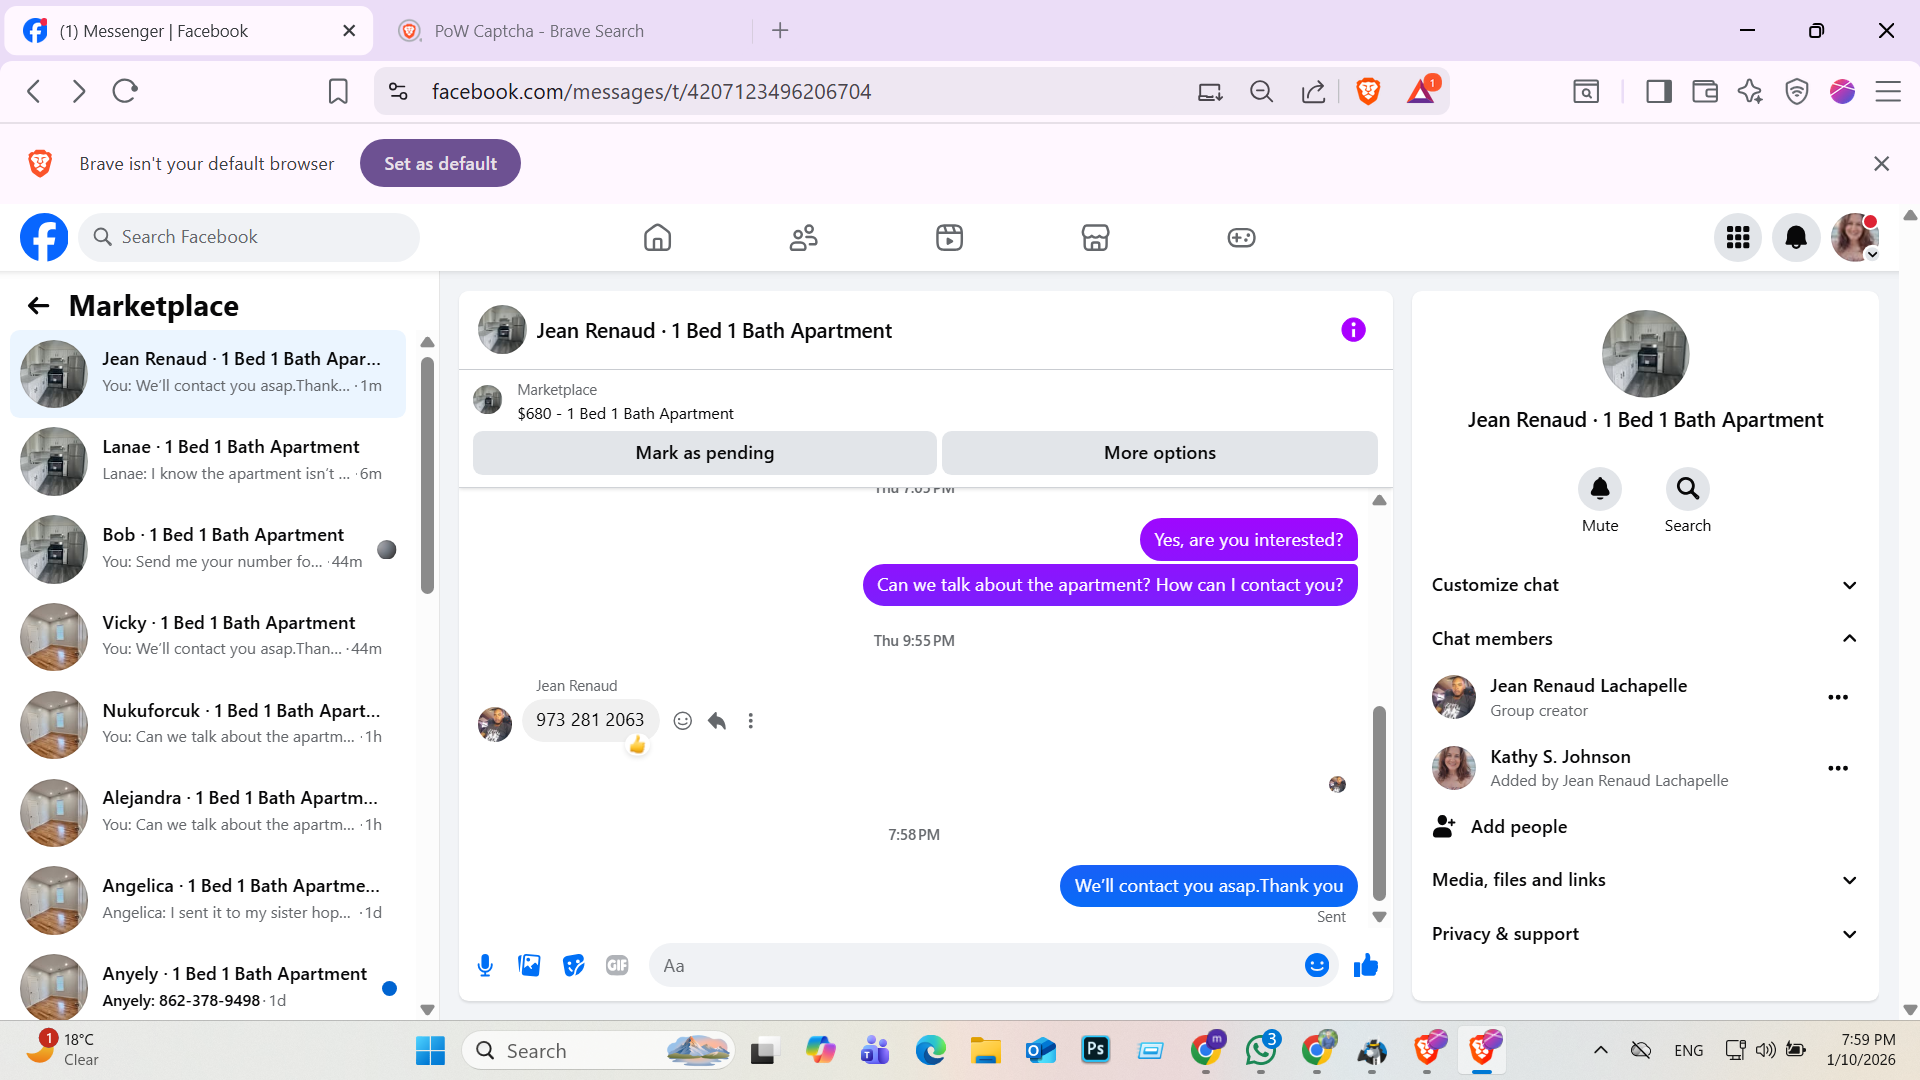Attach a photo using image icon
This screenshot has height=1080, width=1920.
tap(529, 965)
